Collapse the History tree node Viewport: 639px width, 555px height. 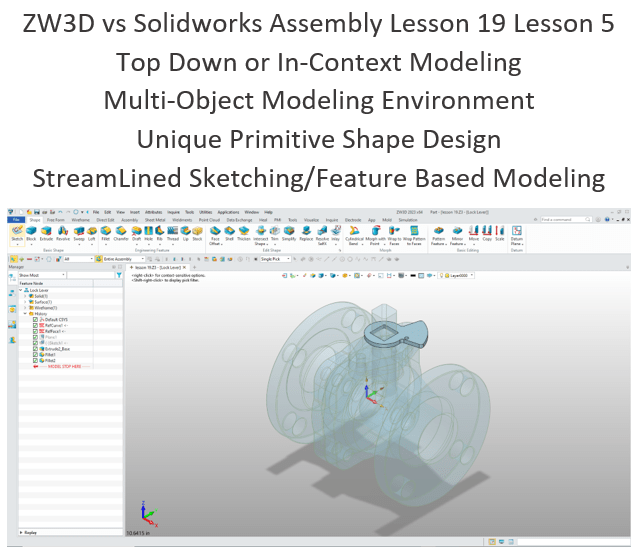coord(24,314)
